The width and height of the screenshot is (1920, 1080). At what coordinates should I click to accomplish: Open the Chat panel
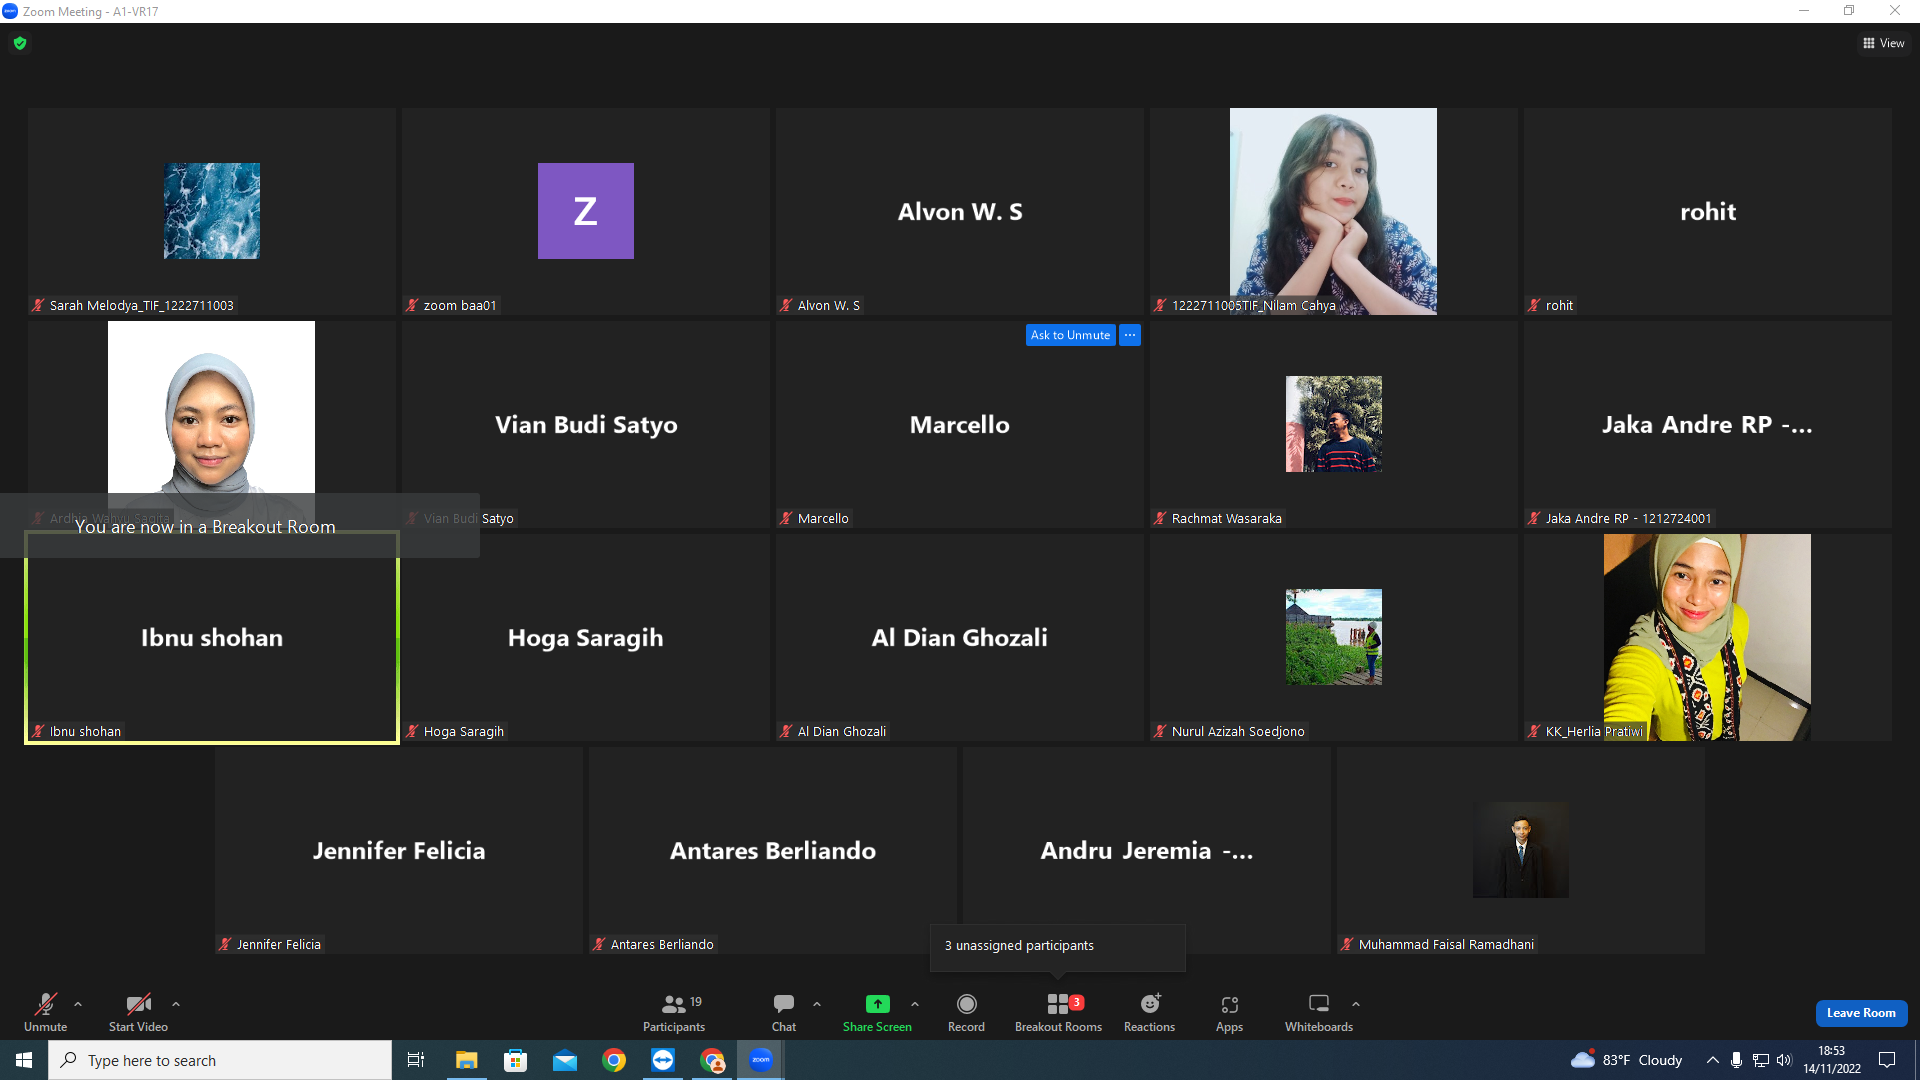[x=784, y=1012]
